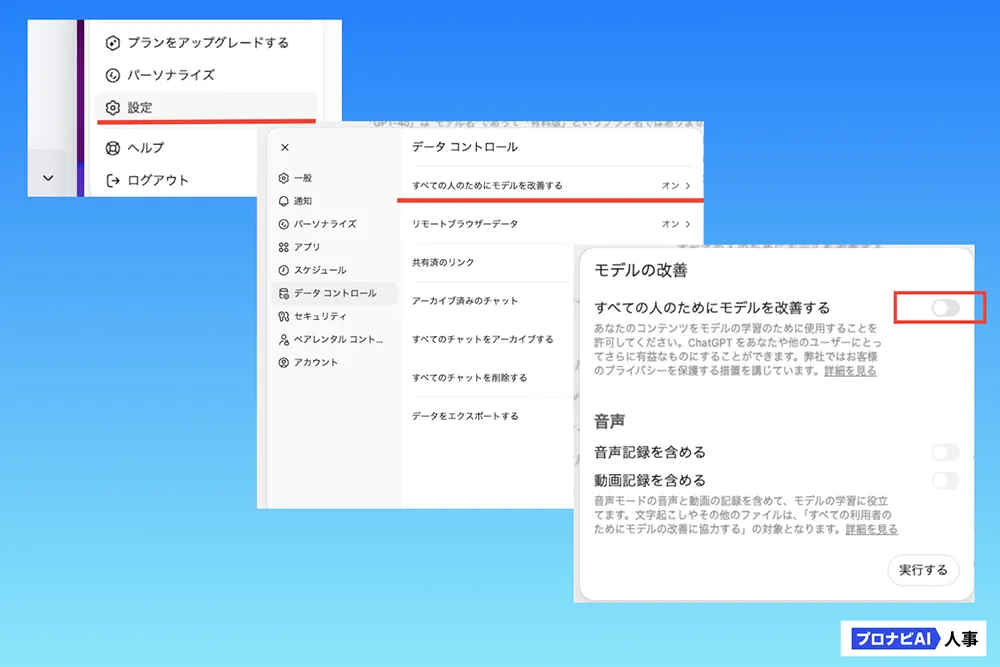Click the プランをアップグレードする icon
1000x667 pixels.
point(113,43)
